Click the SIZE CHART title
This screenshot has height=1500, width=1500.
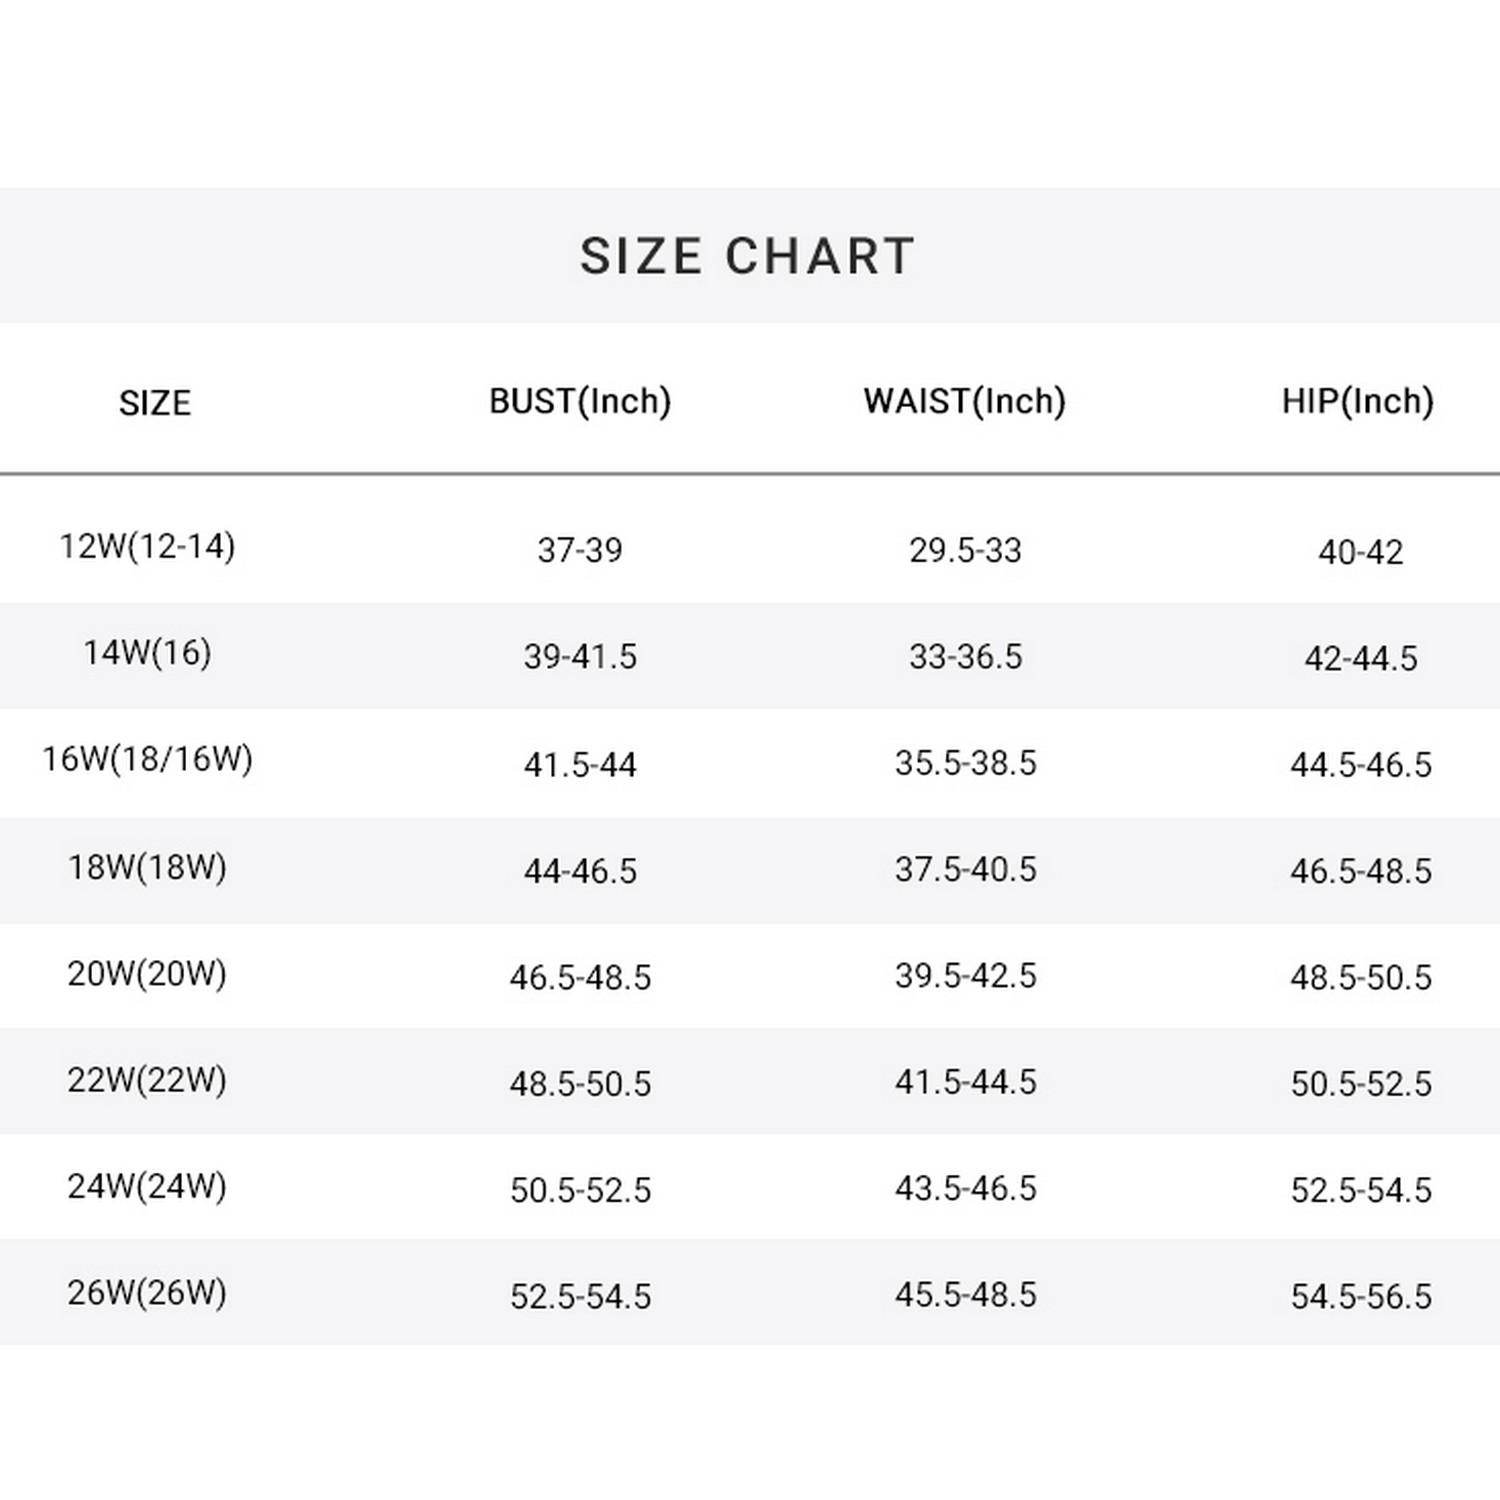click(x=748, y=256)
